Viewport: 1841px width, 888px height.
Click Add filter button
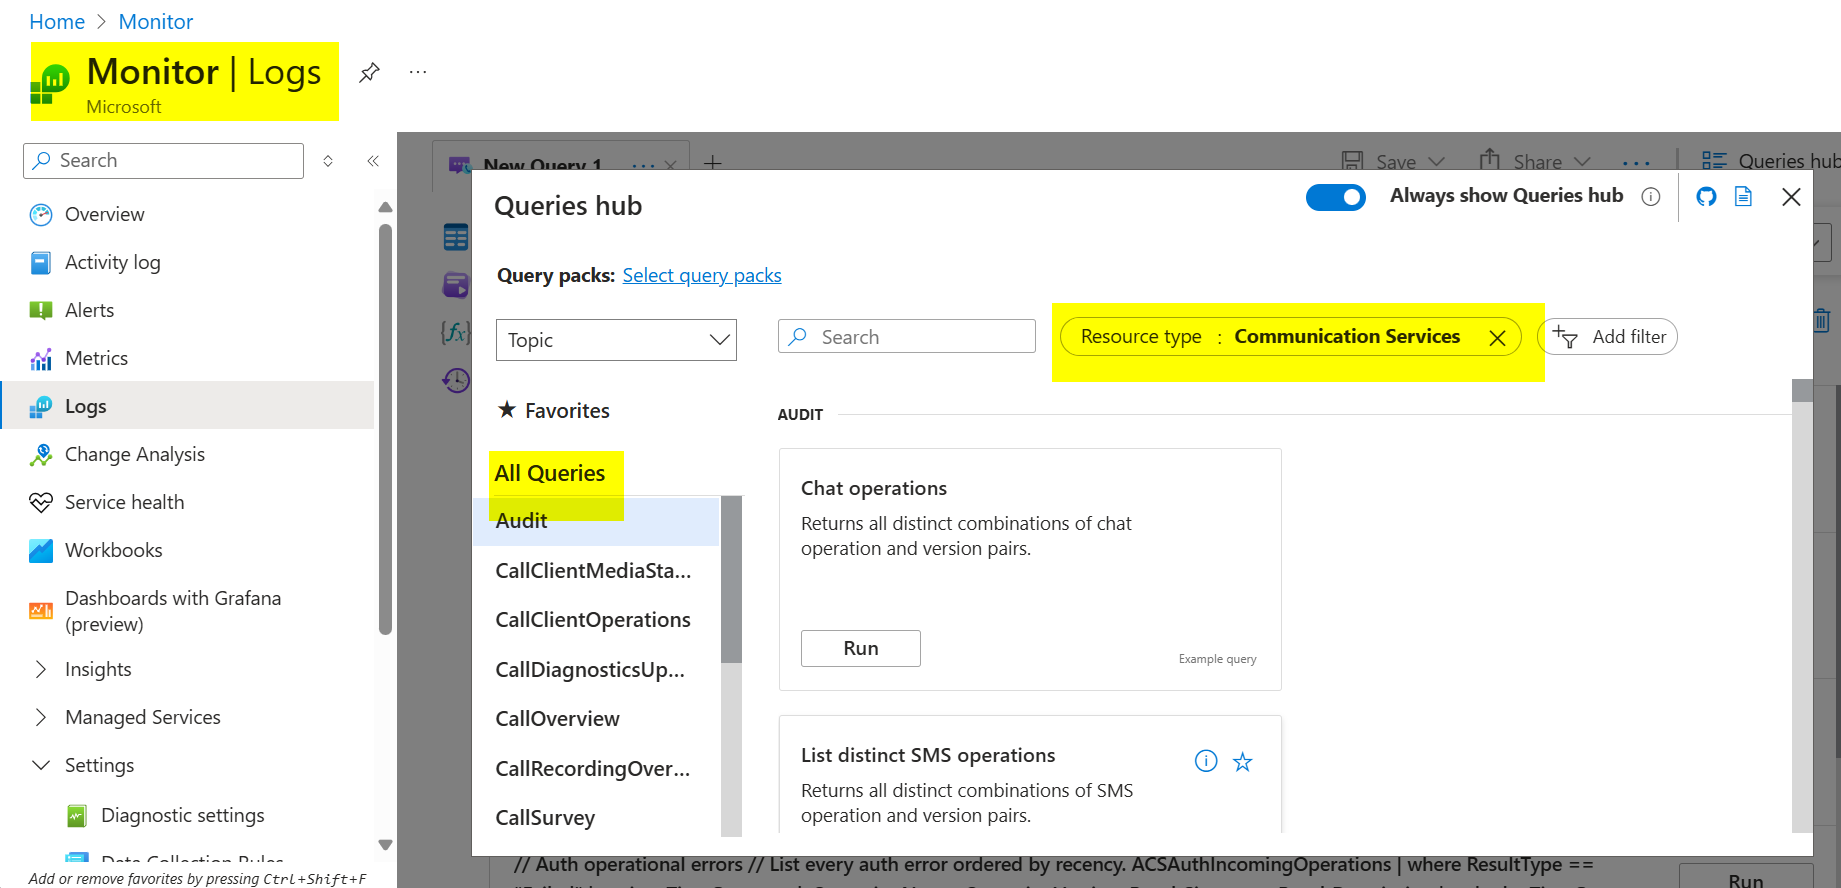(x=1609, y=337)
